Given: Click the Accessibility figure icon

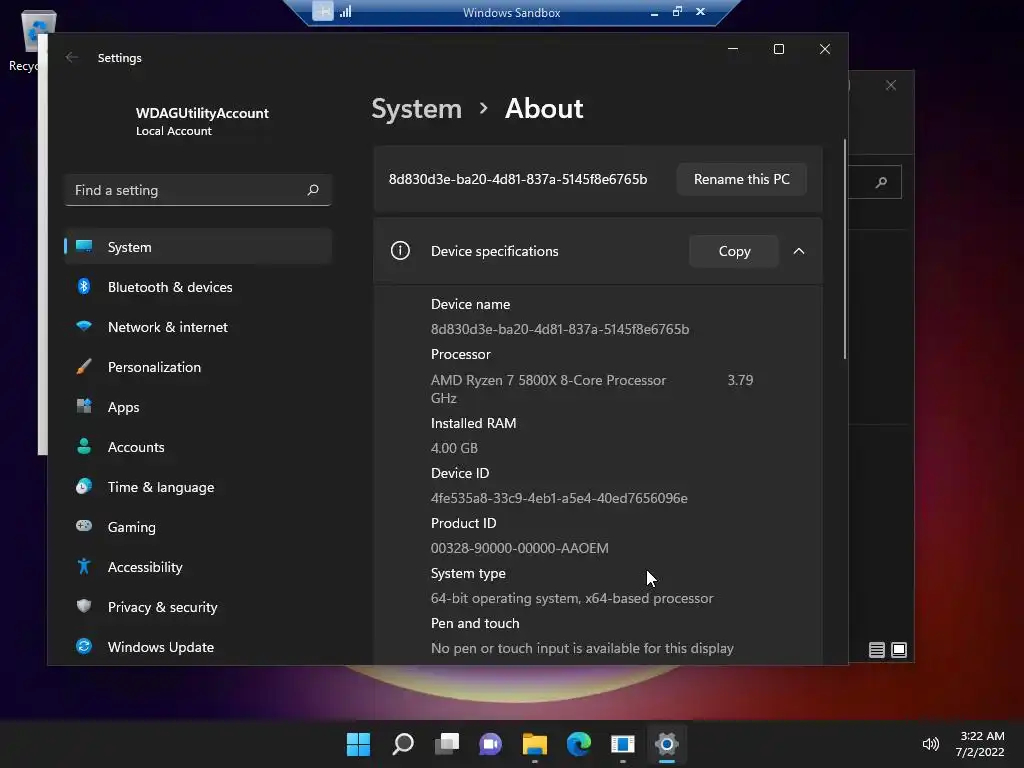Looking at the screenshot, I should pos(84,566).
